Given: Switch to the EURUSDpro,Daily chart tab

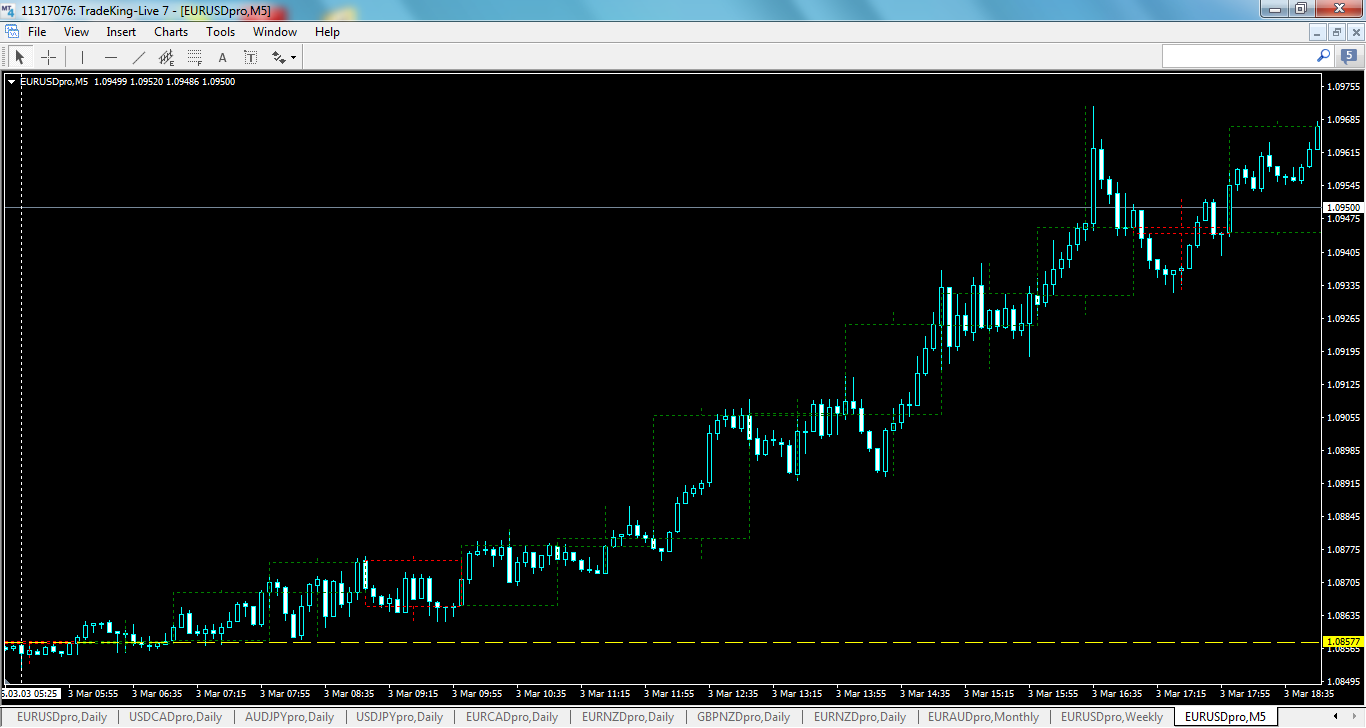Looking at the screenshot, I should [62, 717].
